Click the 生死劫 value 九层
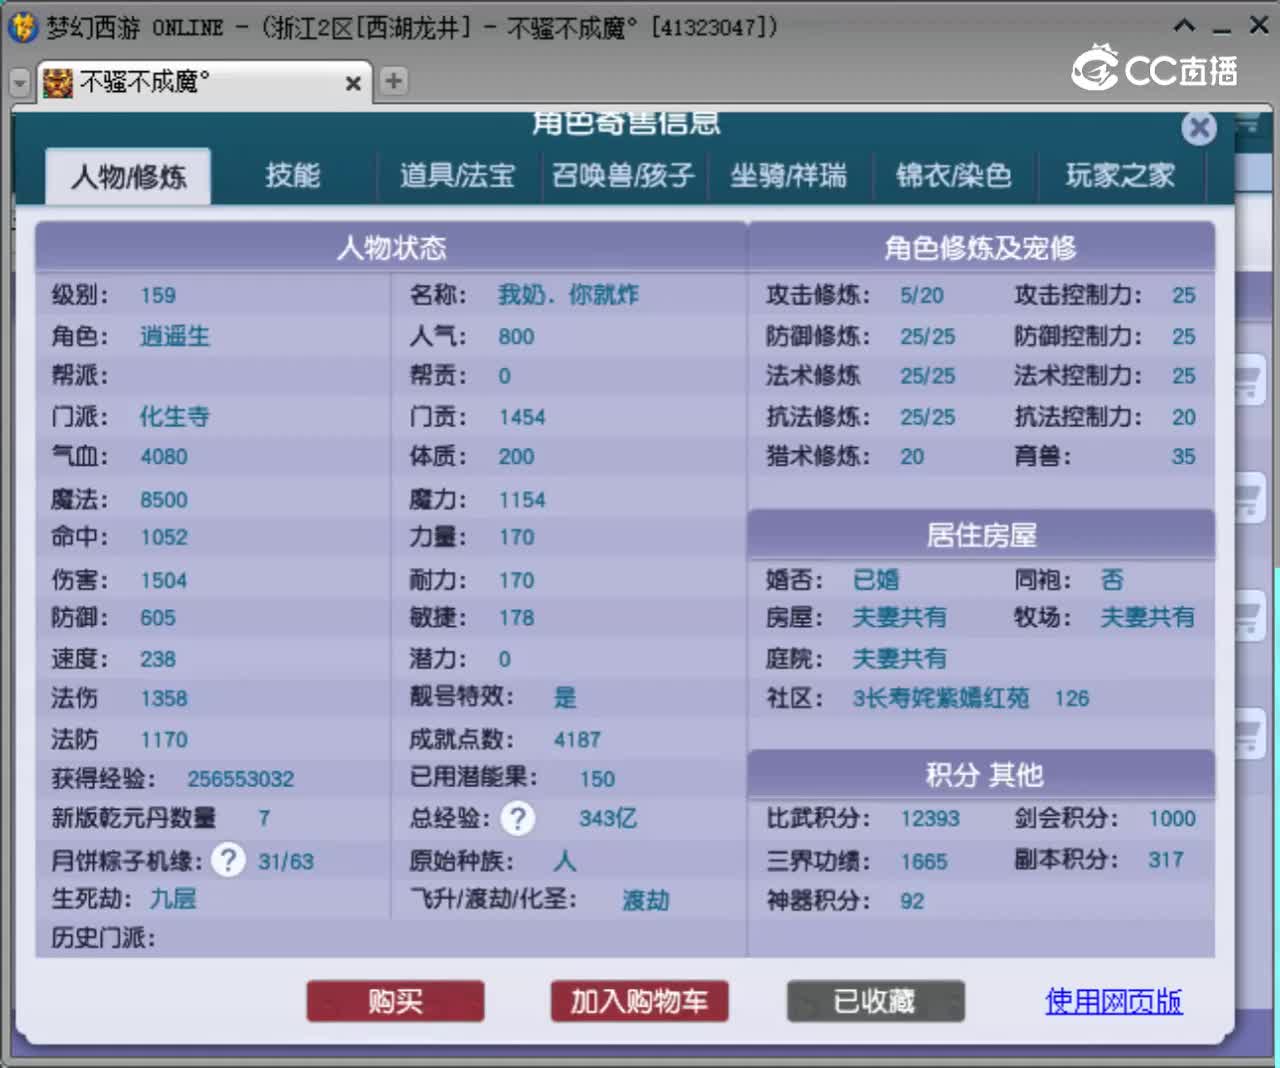The image size is (1280, 1068). click(x=173, y=899)
